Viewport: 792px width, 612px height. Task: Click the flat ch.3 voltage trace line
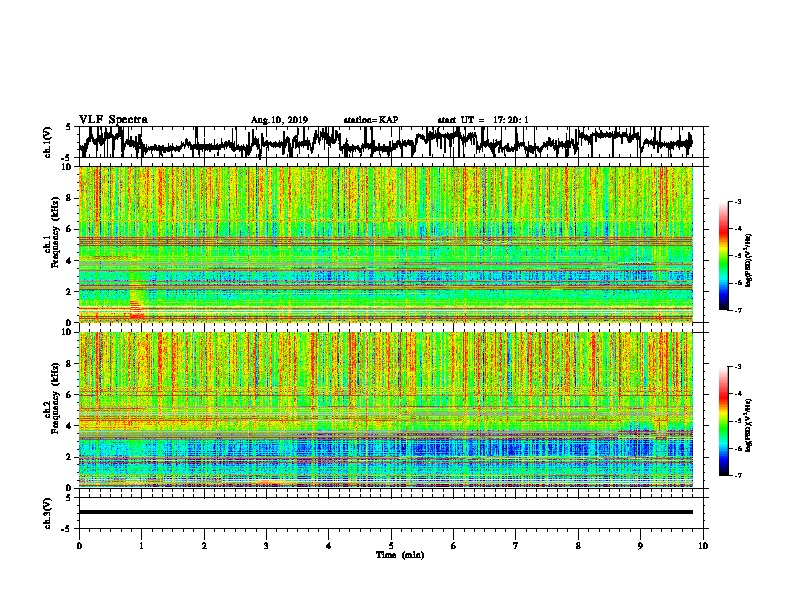coord(386,512)
